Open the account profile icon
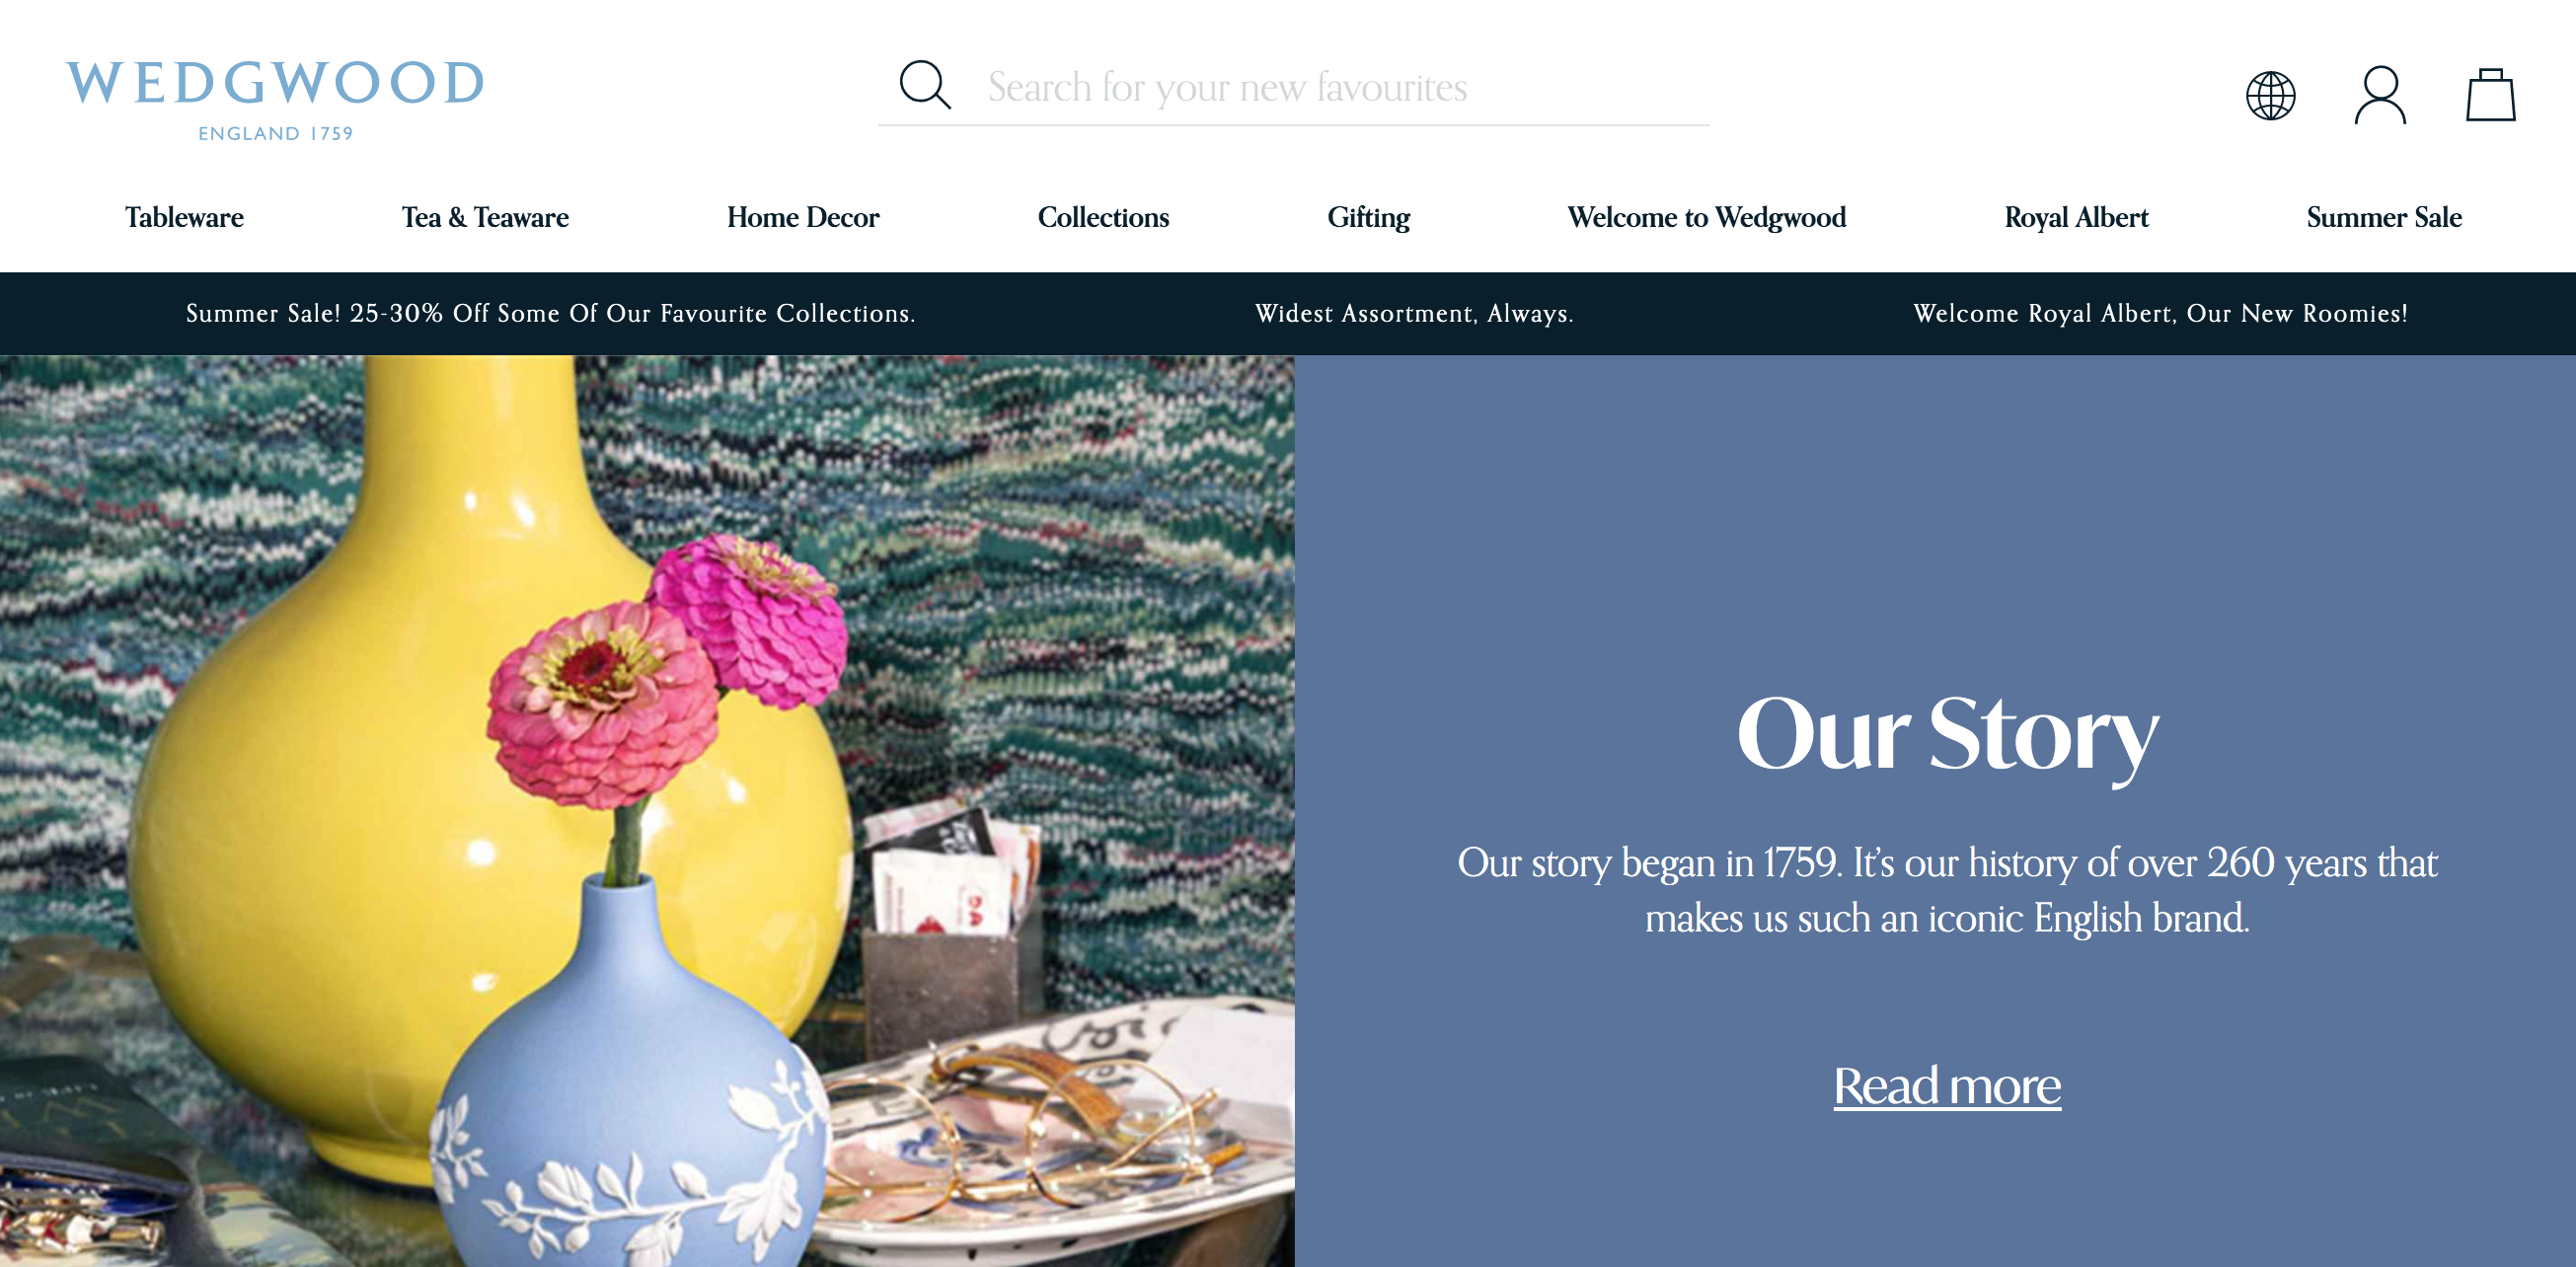This screenshot has height=1267, width=2576. tap(2380, 96)
